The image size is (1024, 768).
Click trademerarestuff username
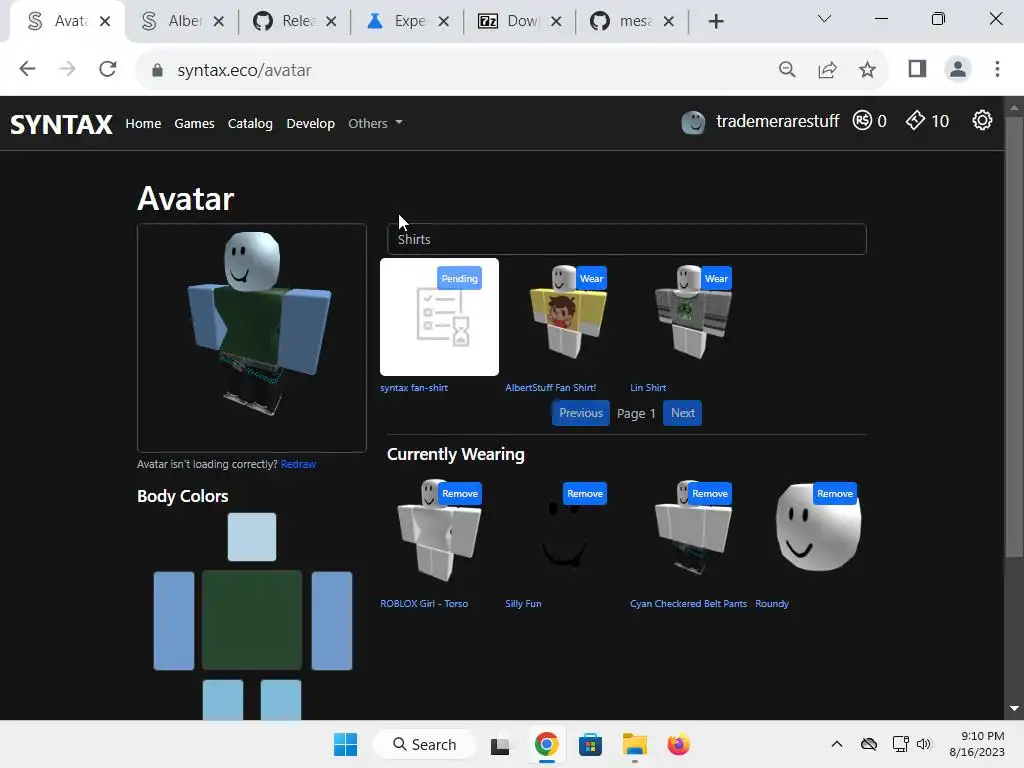777,121
